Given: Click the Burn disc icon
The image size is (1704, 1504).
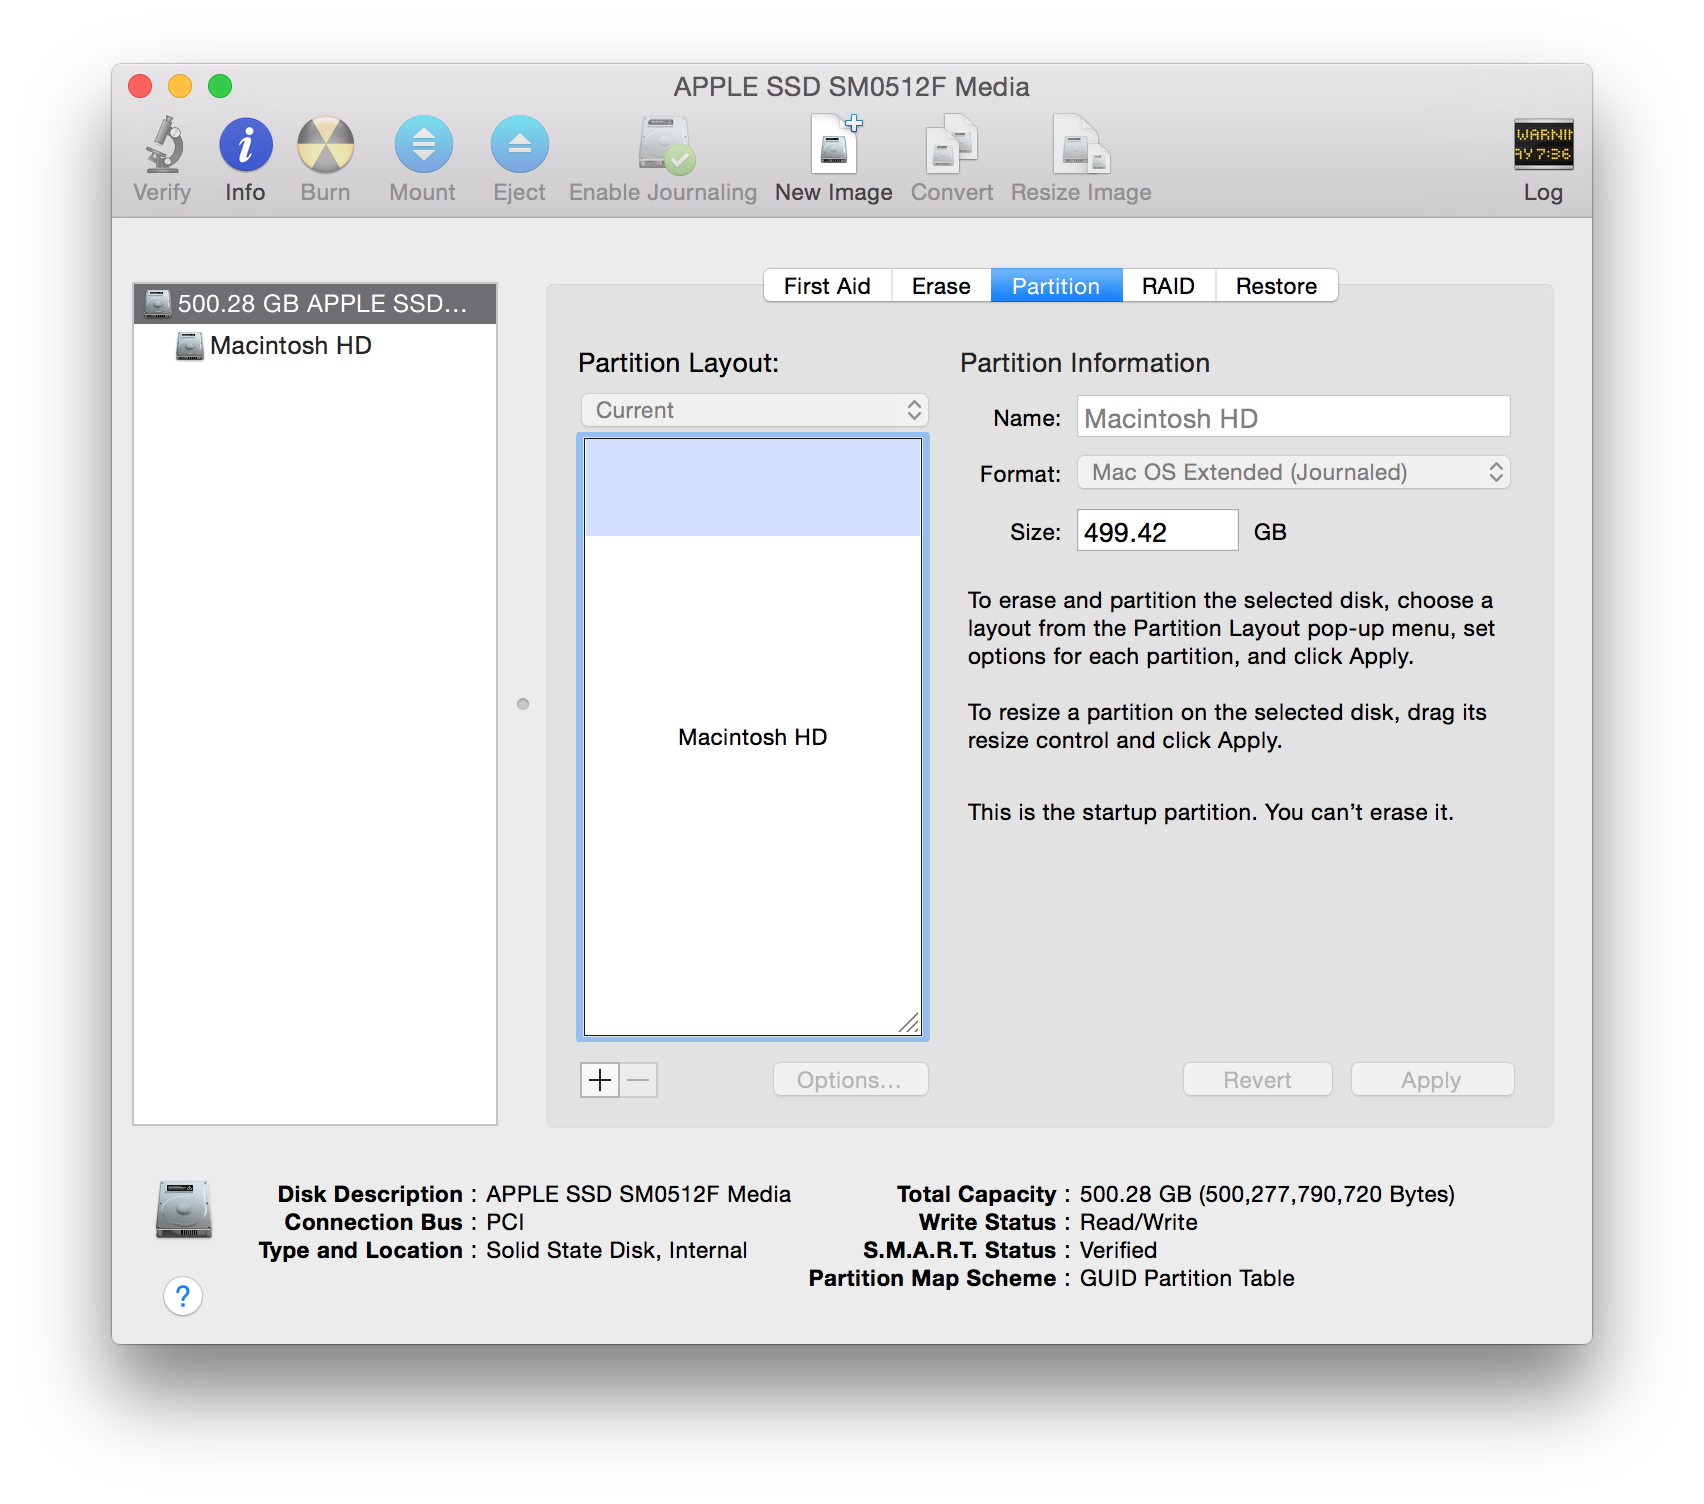Looking at the screenshot, I should tap(326, 146).
